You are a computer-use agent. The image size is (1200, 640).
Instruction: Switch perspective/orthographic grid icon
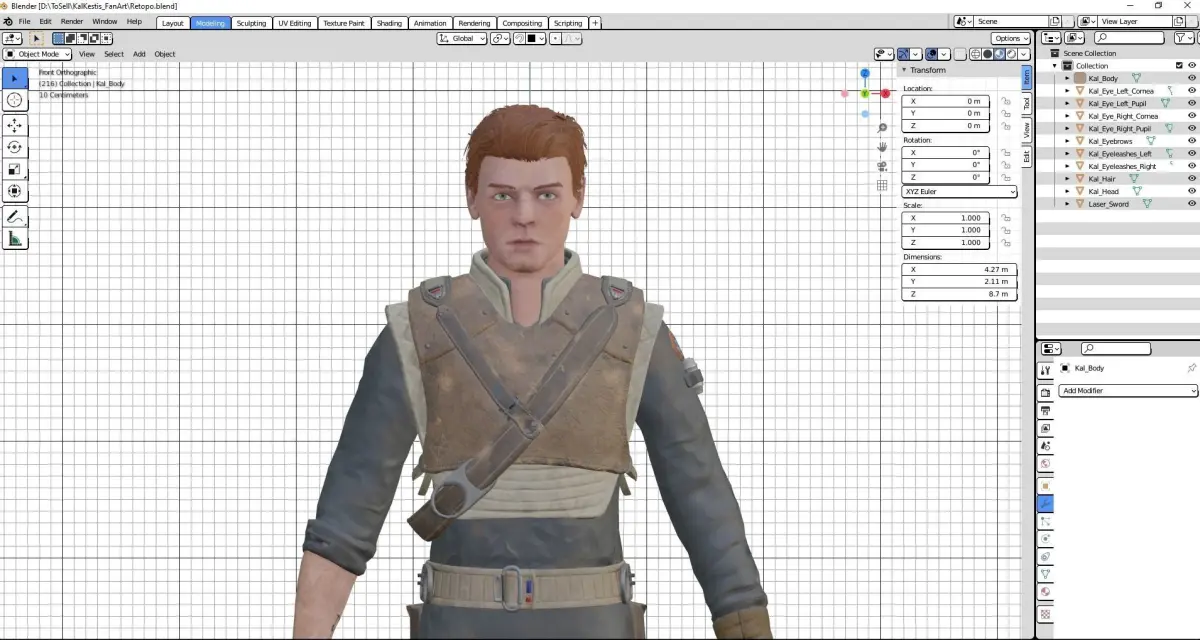882,185
